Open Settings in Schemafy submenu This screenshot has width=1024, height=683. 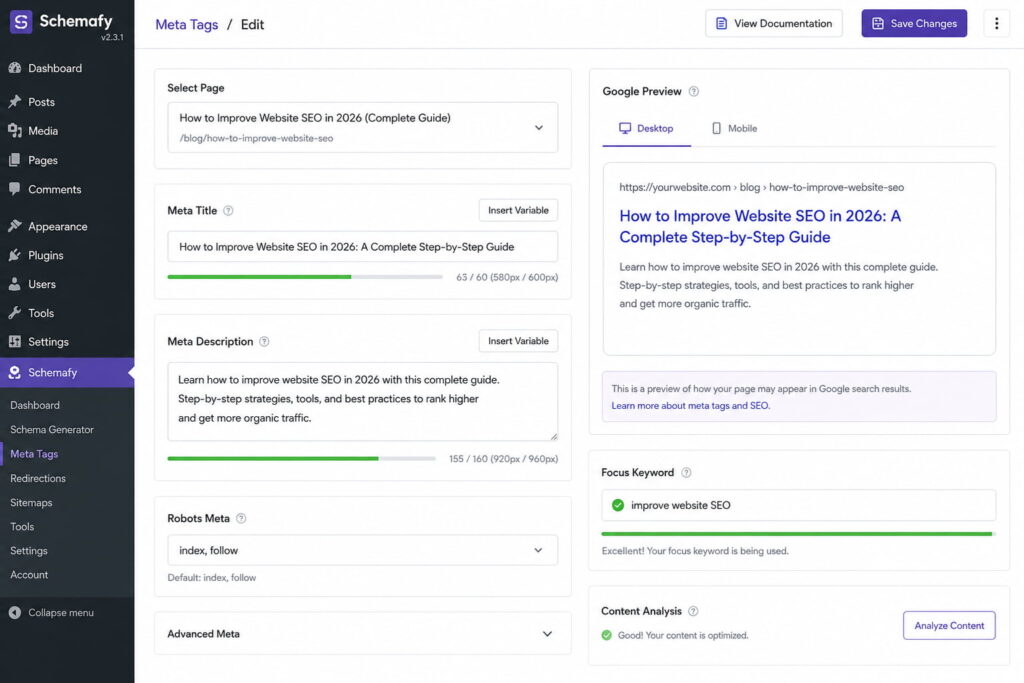[29, 550]
